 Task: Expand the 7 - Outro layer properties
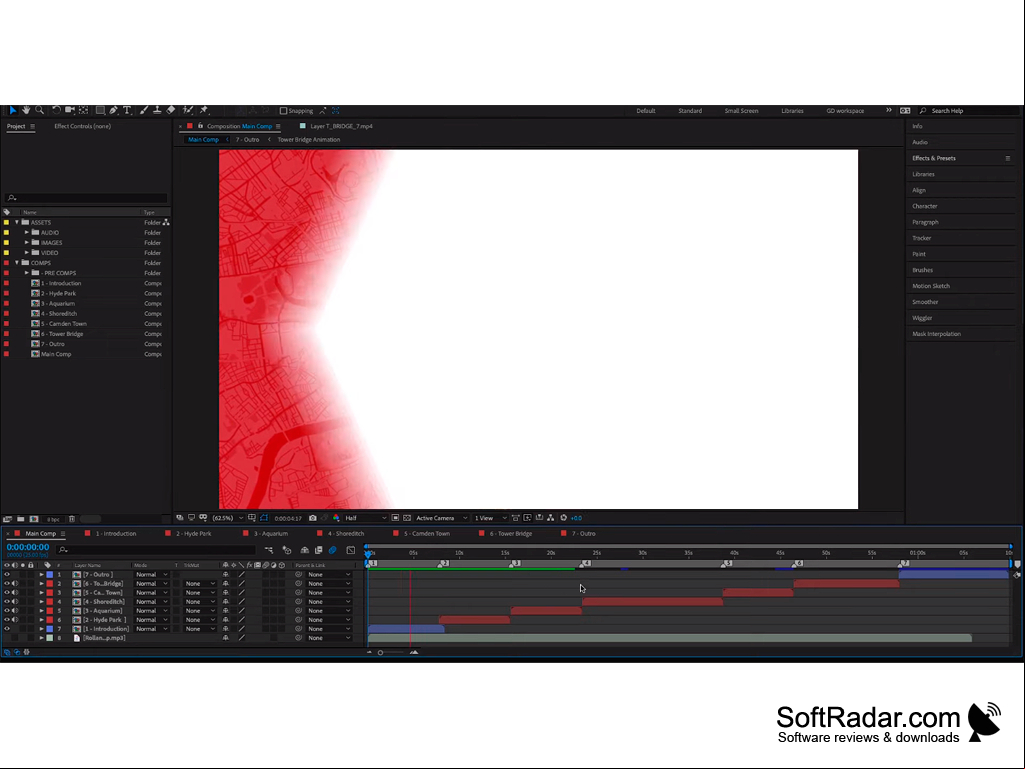41,575
